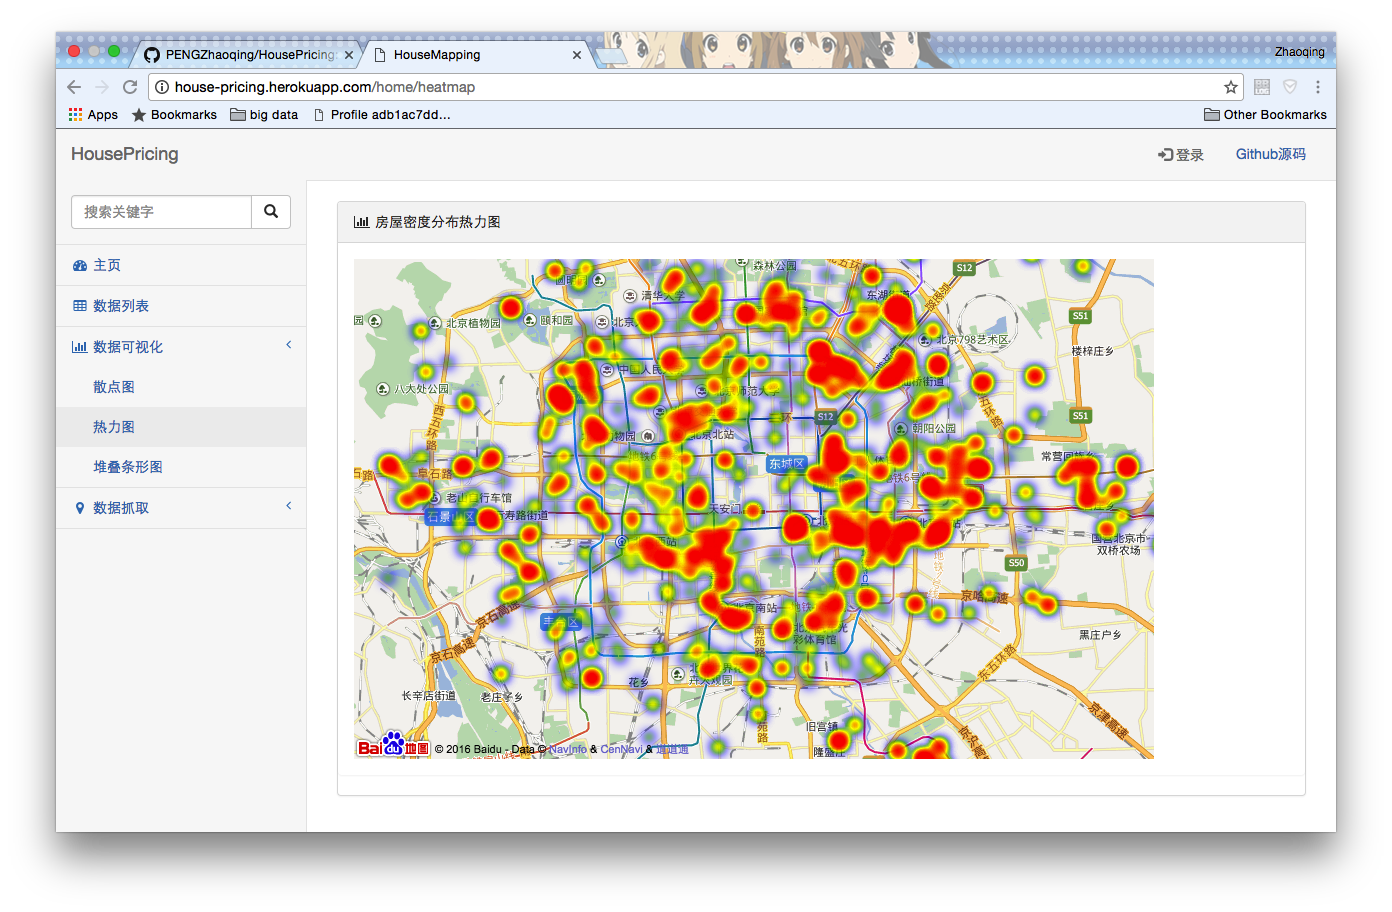Image resolution: width=1392 pixels, height=912 pixels.
Task: Click the Zhaoqing profile button
Action: pos(1300,52)
